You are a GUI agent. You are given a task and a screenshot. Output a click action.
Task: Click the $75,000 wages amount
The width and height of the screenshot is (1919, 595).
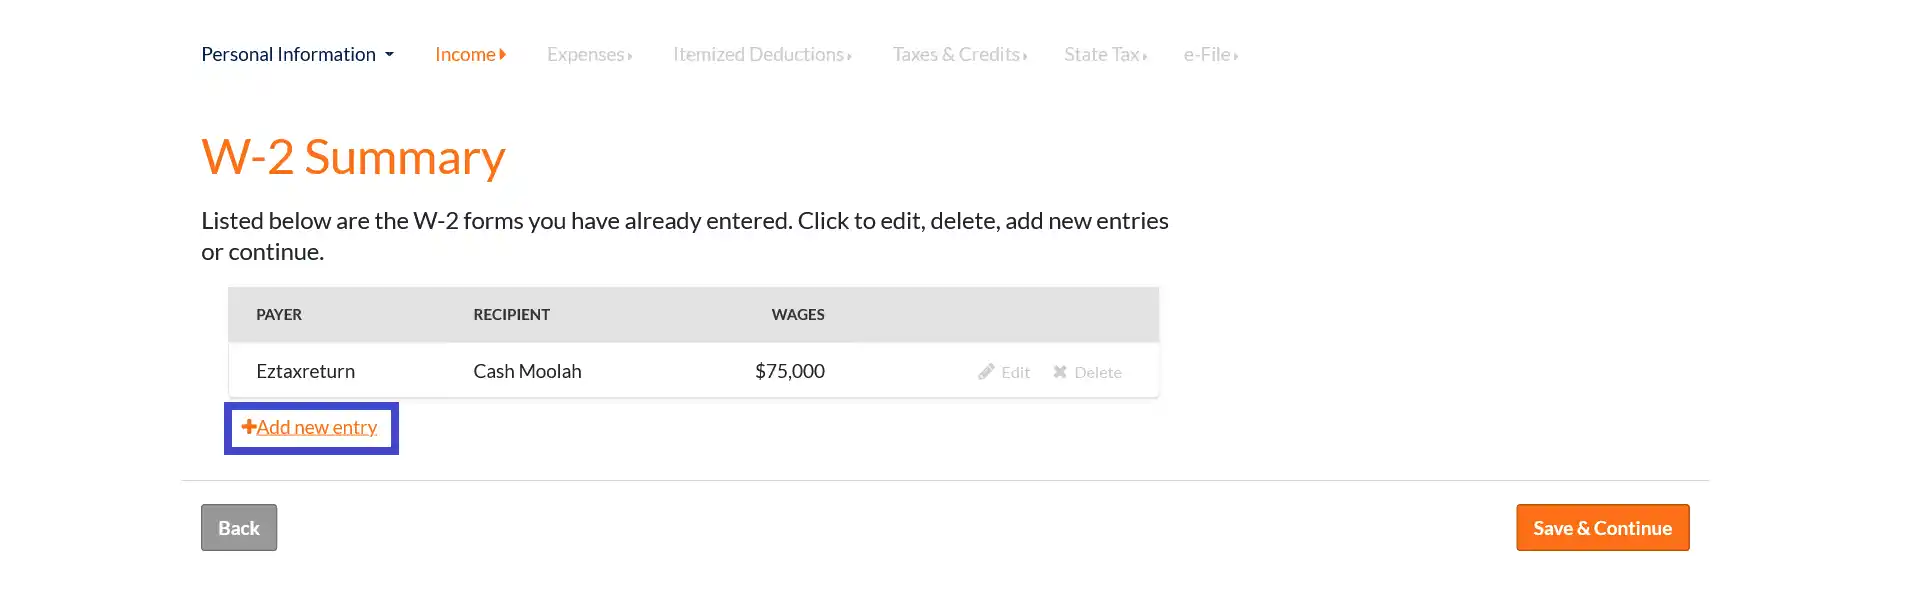coord(789,372)
